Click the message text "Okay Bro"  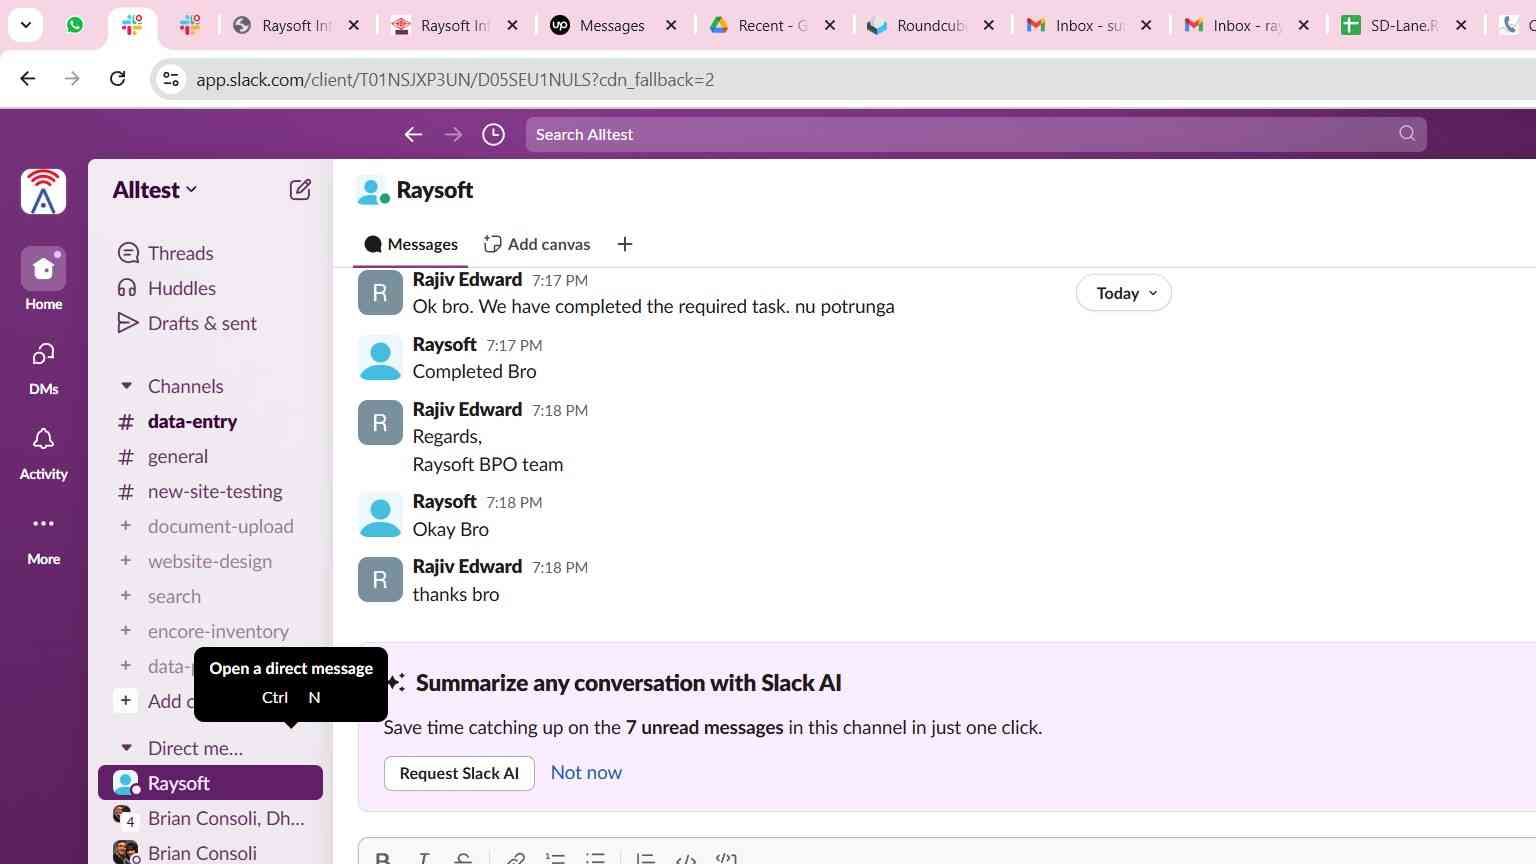451,529
